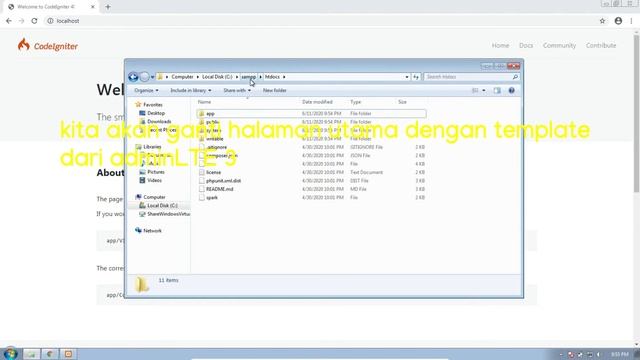The image size is (640, 360).
Task: Open Docs link on CodeIgniter page
Action: tap(526, 45)
